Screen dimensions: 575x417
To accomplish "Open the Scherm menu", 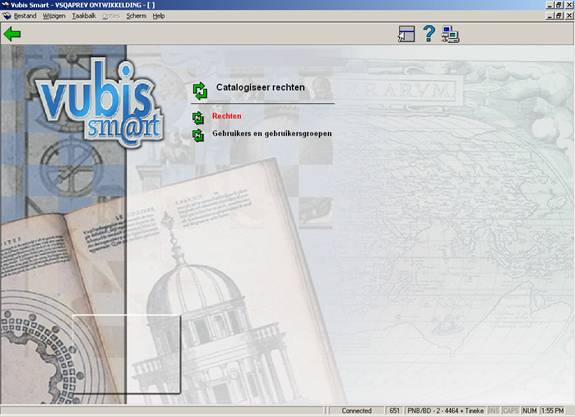I will pyautogui.click(x=136, y=16).
